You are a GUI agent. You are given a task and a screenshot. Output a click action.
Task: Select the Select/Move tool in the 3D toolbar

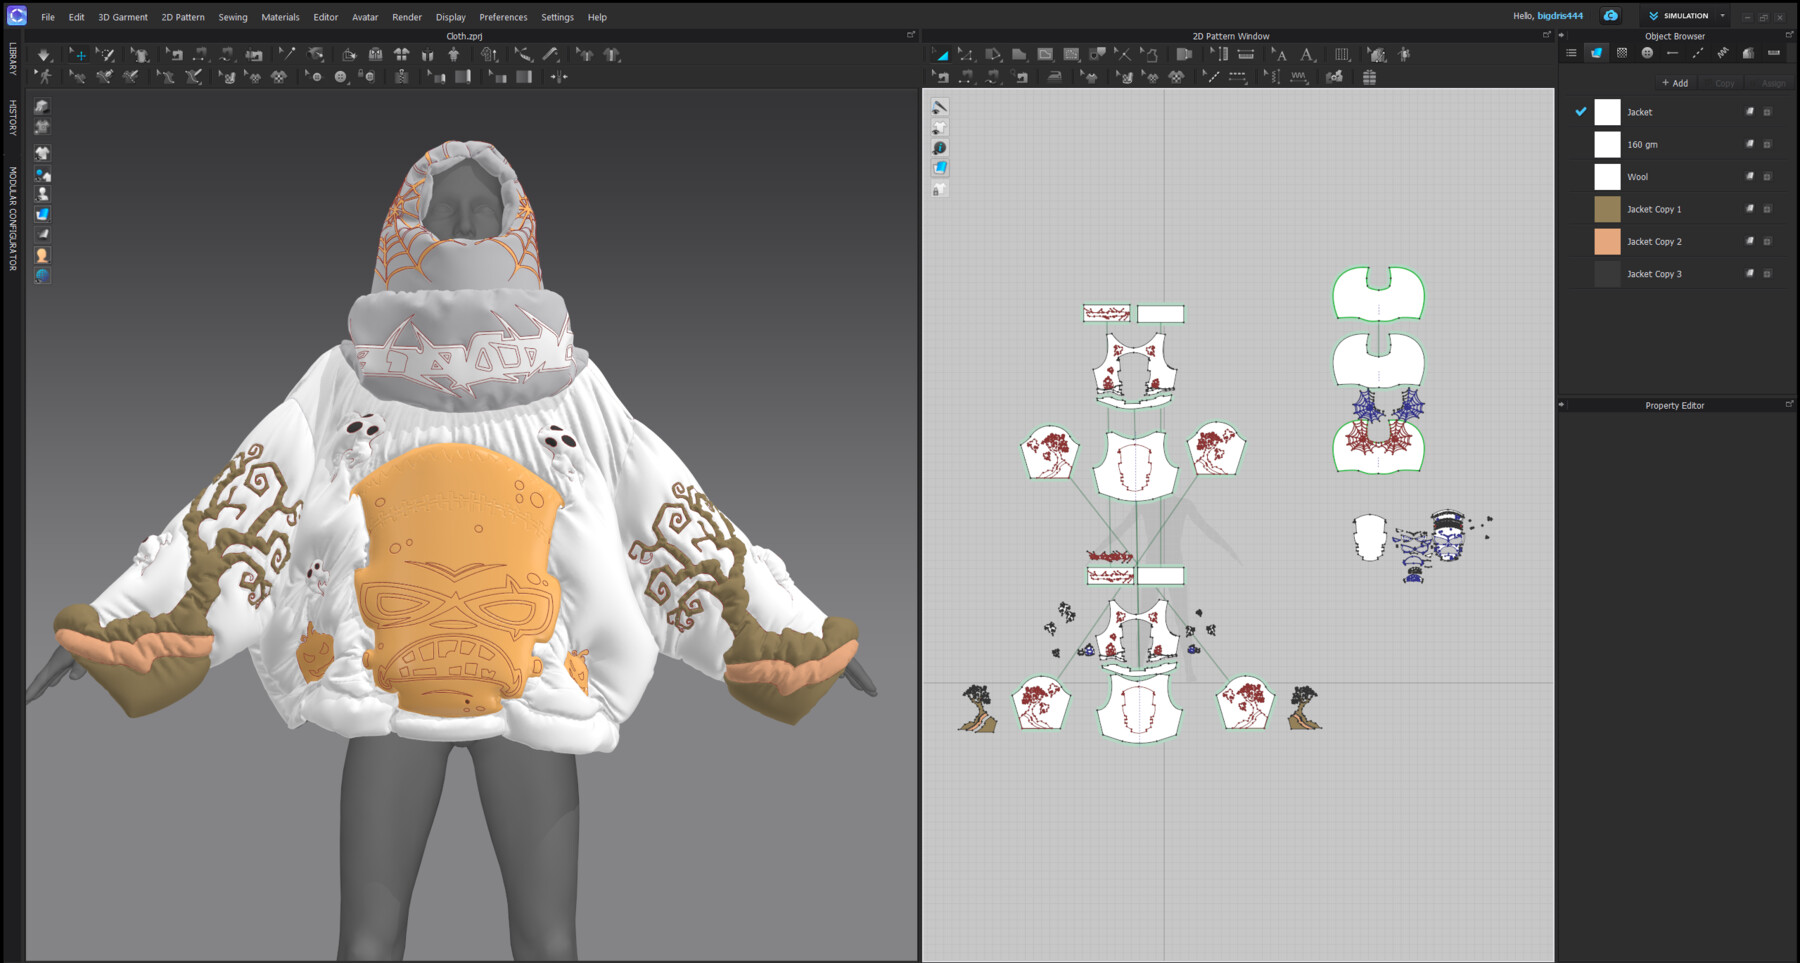tap(80, 56)
